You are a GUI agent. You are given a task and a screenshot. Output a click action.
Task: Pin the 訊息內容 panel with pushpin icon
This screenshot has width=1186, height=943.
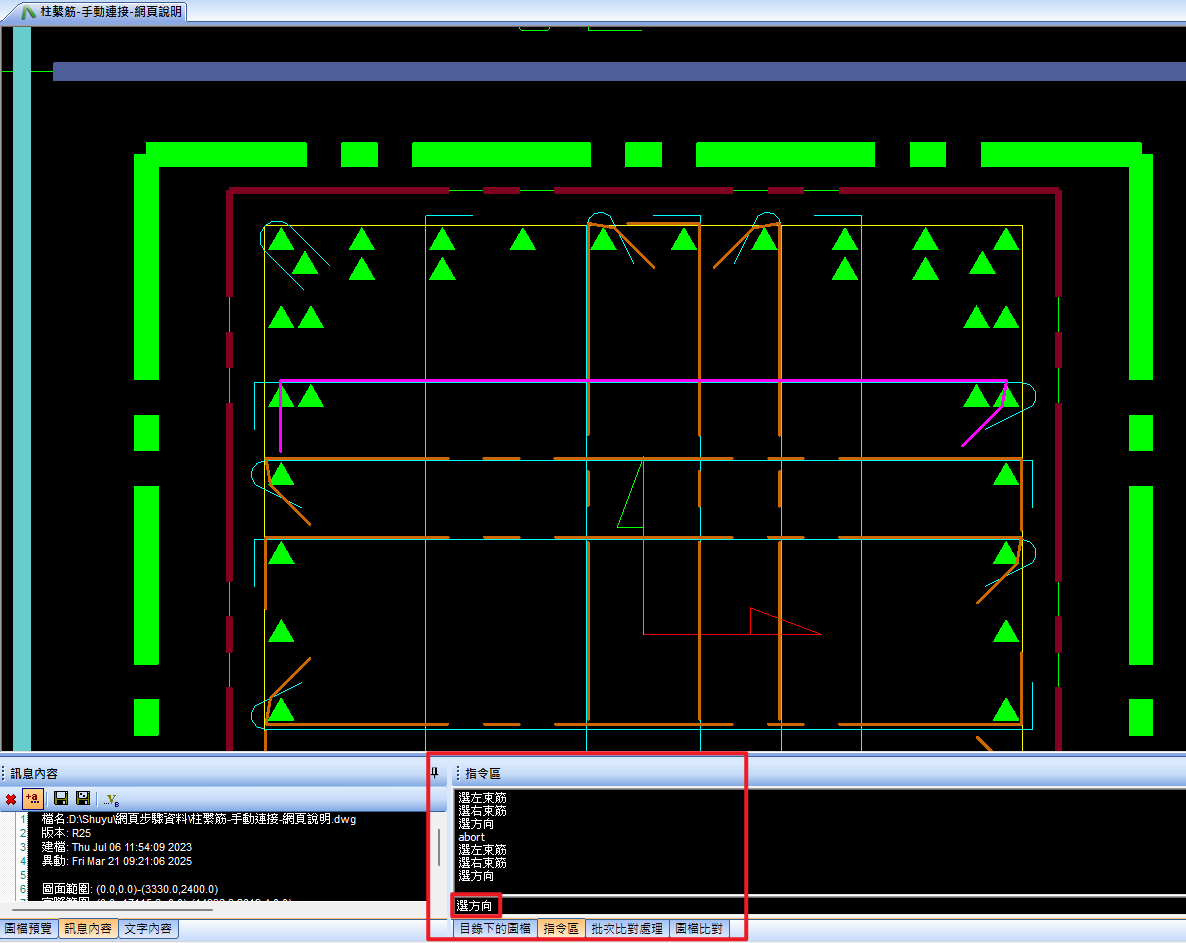[434, 772]
